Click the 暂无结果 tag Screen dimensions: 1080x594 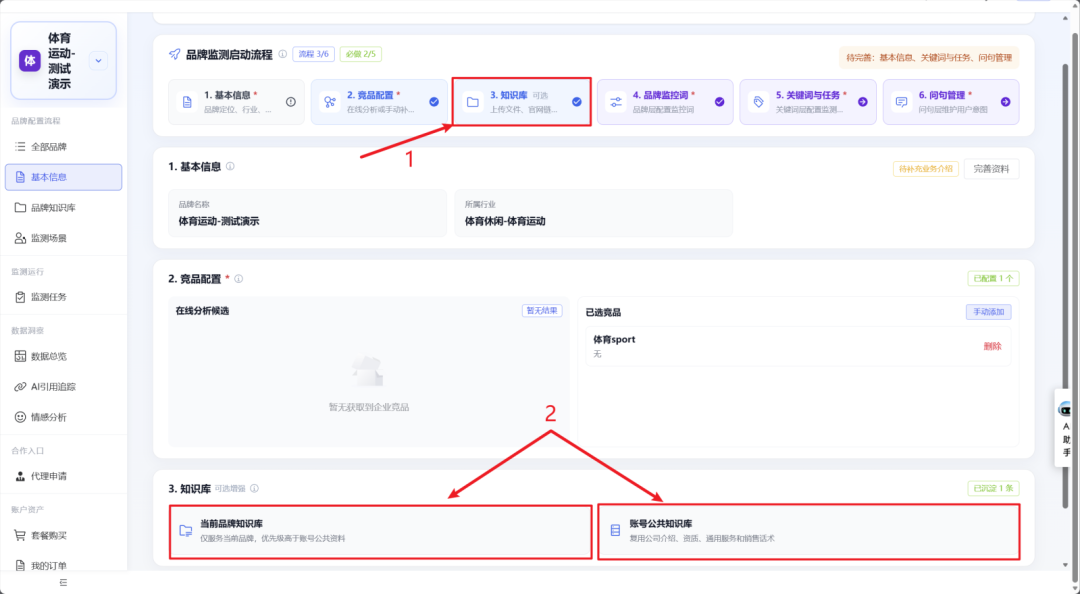[x=542, y=311]
